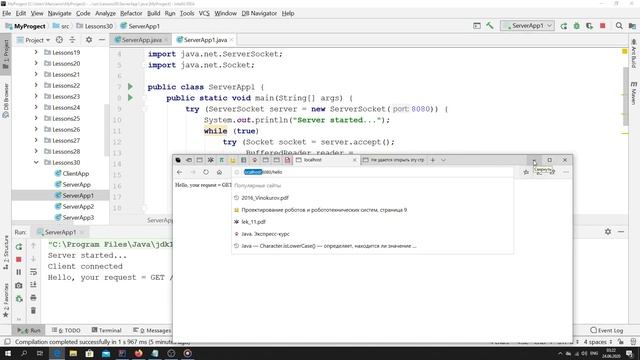Go to browser home page
This screenshot has height=360, width=640.
219,172
